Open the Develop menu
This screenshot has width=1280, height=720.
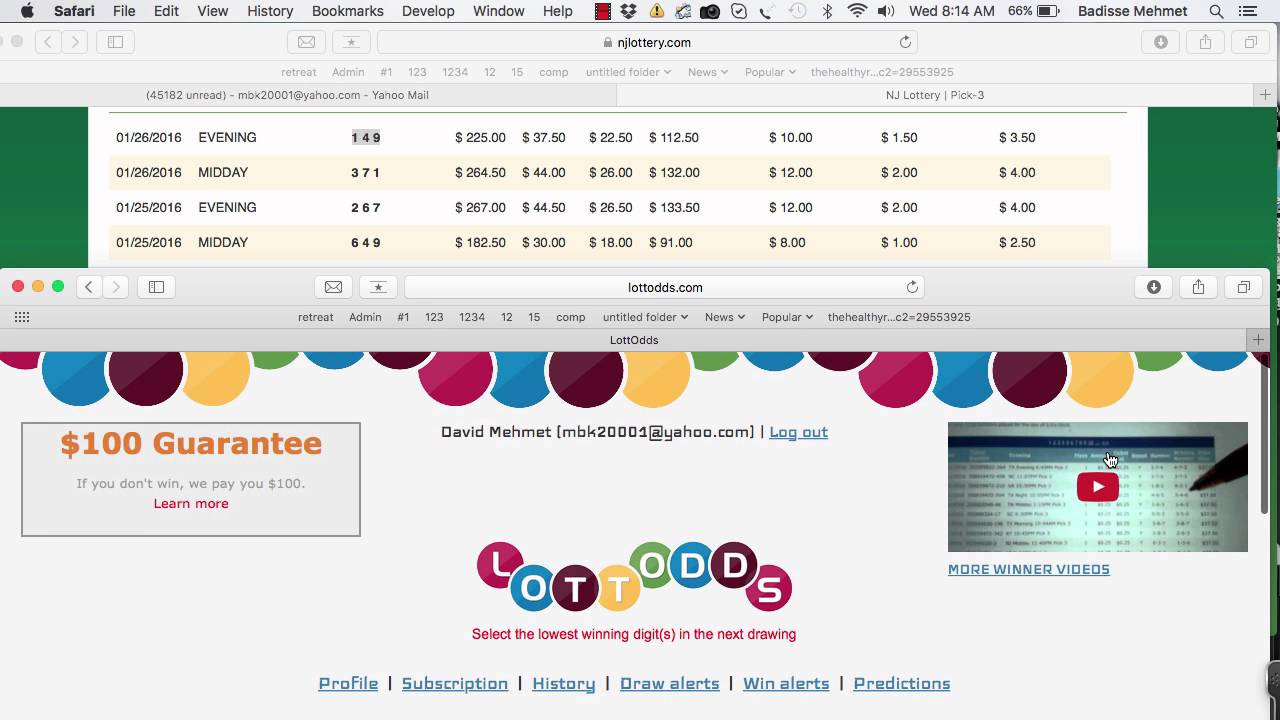tap(428, 11)
